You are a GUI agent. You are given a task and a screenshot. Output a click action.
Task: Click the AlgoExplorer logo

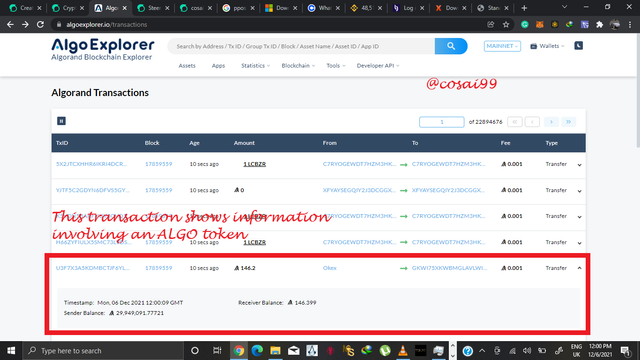point(102,49)
